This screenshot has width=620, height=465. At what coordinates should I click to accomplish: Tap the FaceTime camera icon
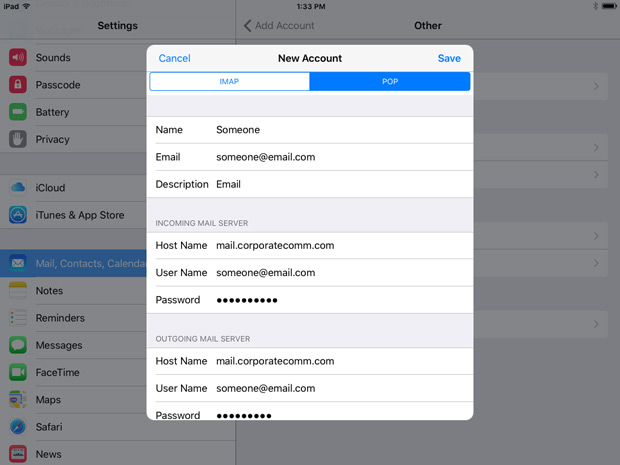pos(18,372)
